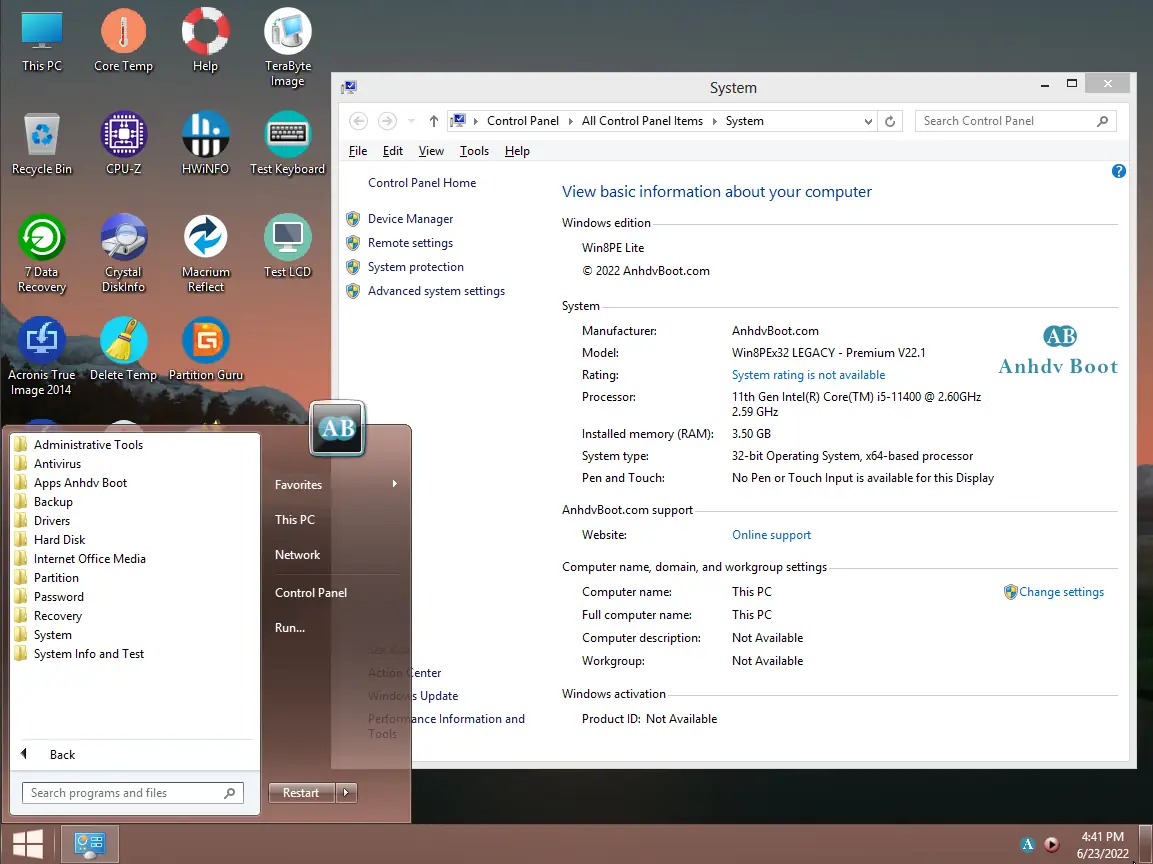Launch Core Temp from desktop
The height and width of the screenshot is (864, 1153).
tap(124, 40)
